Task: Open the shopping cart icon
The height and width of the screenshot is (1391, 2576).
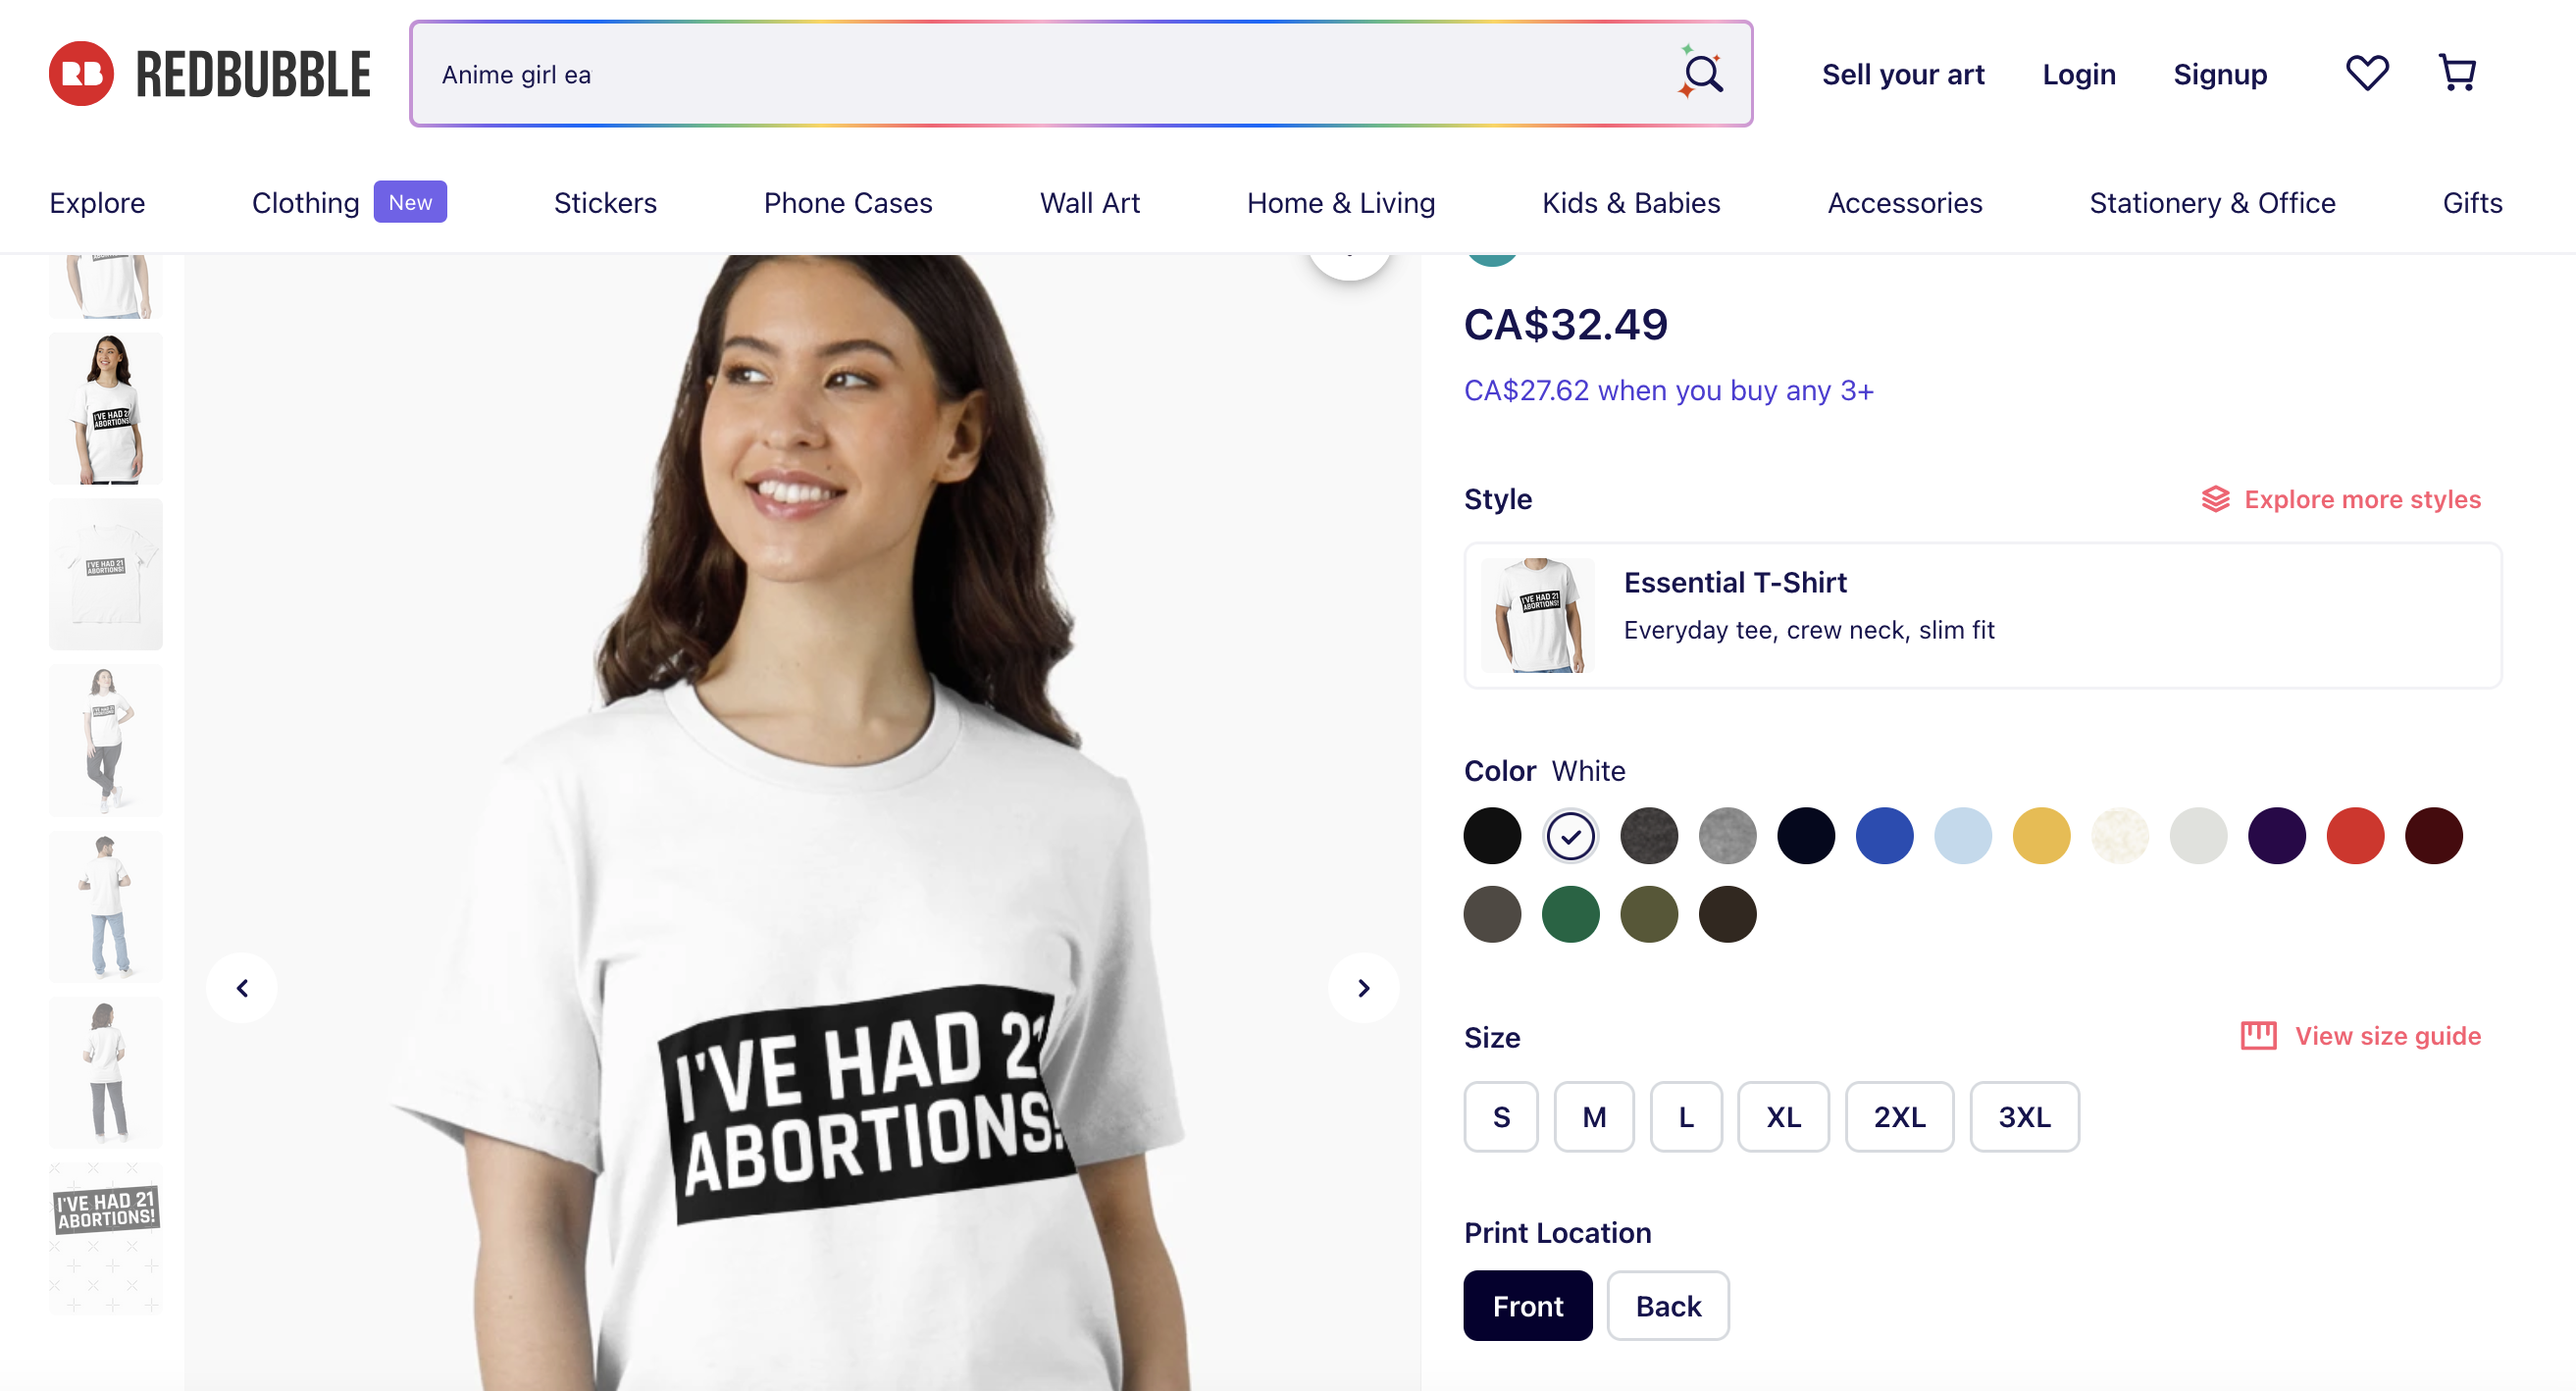Action: pyautogui.click(x=2457, y=73)
